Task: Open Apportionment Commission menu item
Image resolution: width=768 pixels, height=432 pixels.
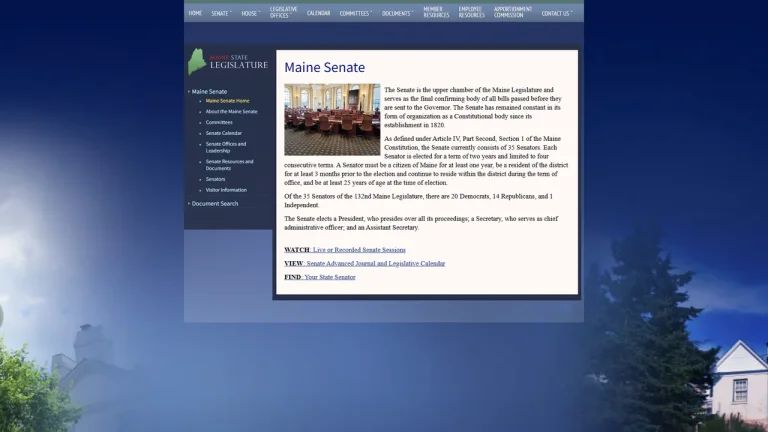Action: [x=512, y=12]
